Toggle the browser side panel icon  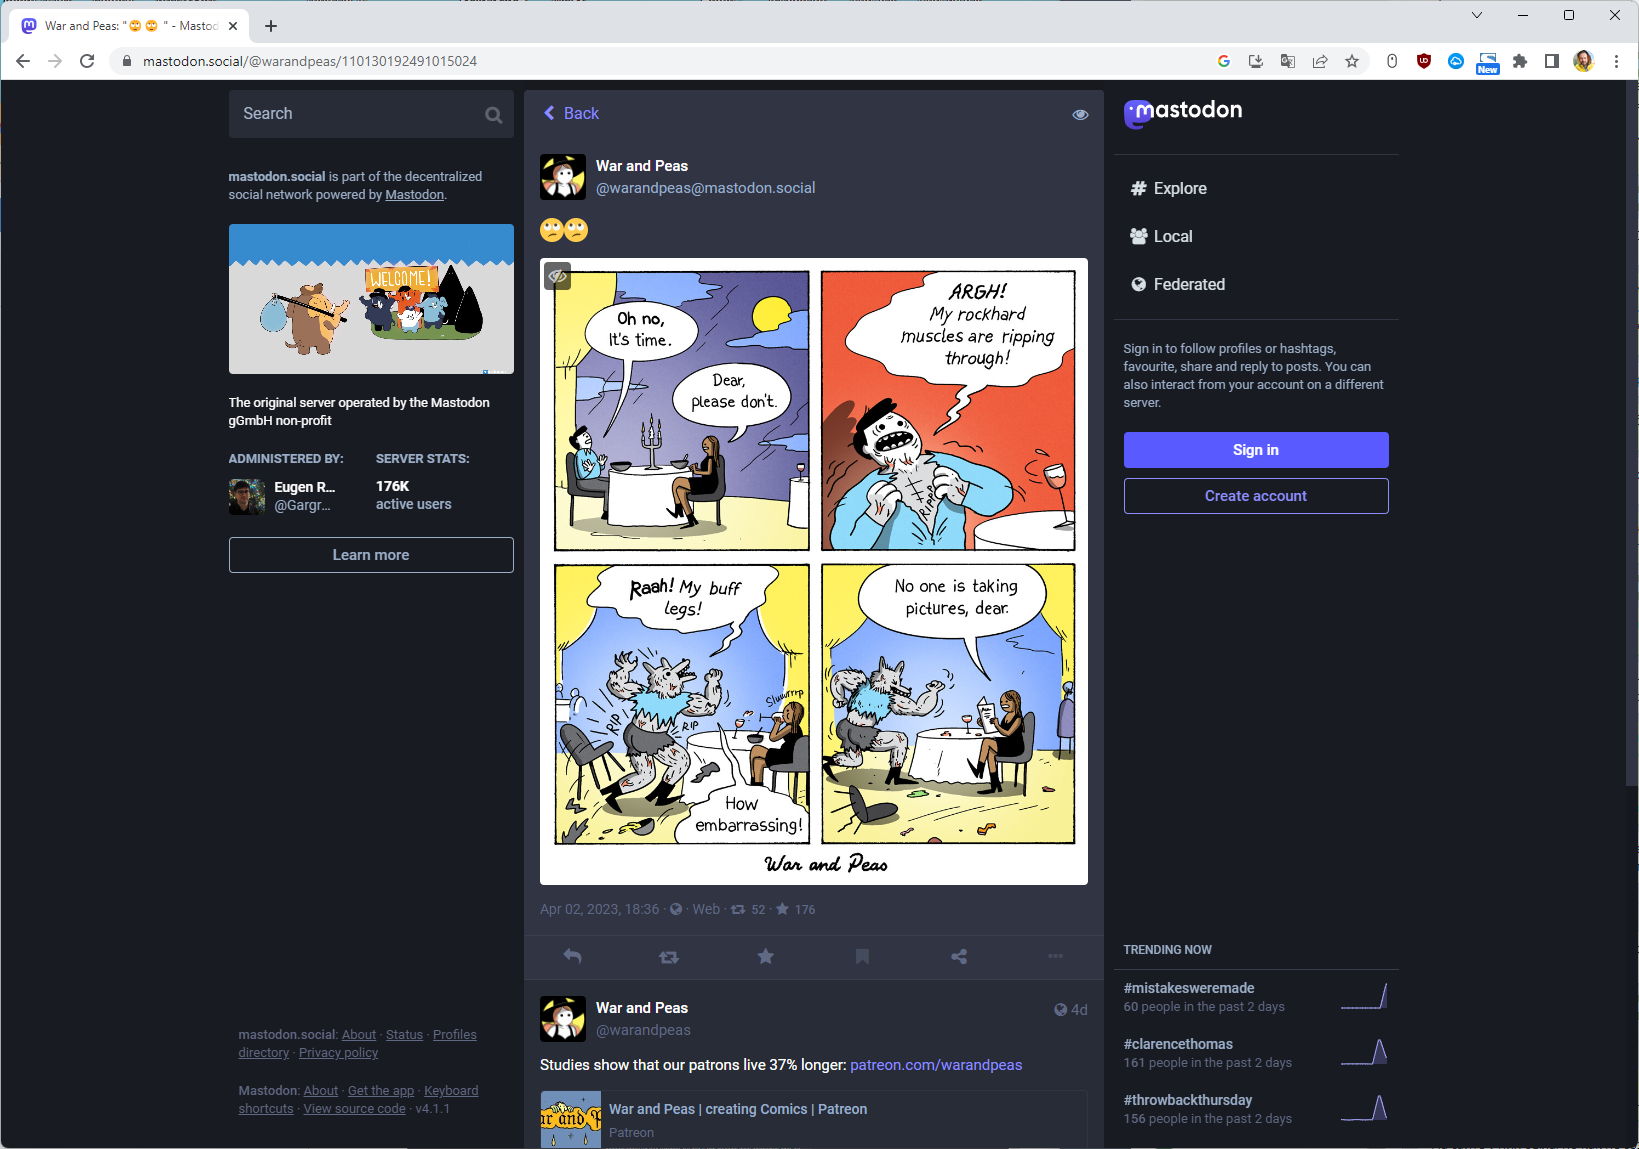pos(1552,61)
